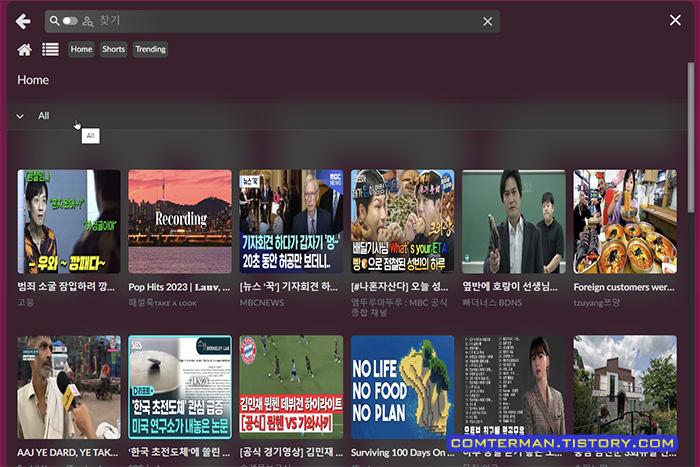Collapse the All category chevron
This screenshot has height=467, width=700.
pos(20,116)
